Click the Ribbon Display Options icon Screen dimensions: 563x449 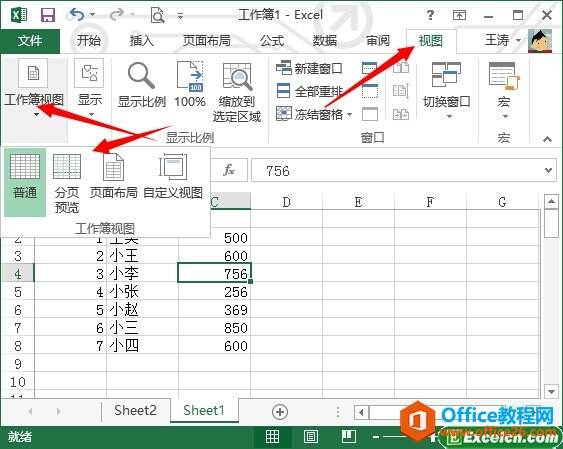(x=459, y=15)
